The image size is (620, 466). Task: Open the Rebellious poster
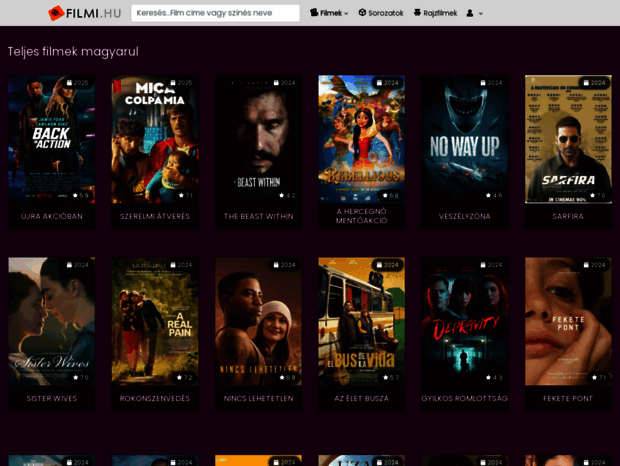tap(361, 139)
